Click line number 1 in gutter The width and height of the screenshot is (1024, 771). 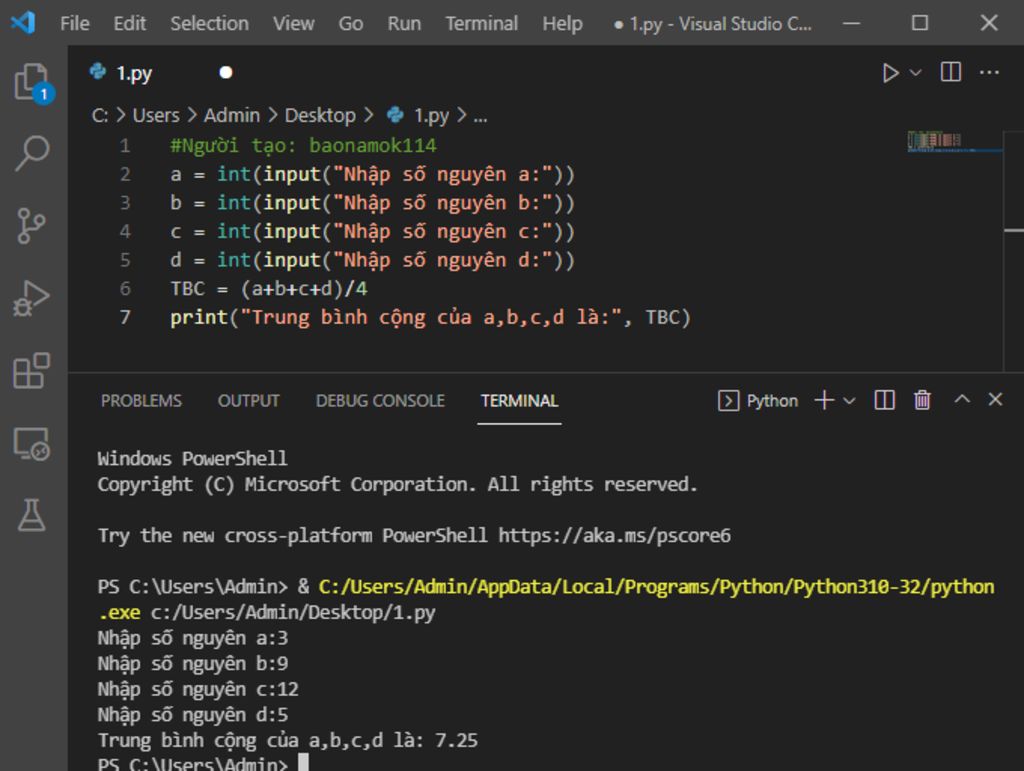coord(125,145)
